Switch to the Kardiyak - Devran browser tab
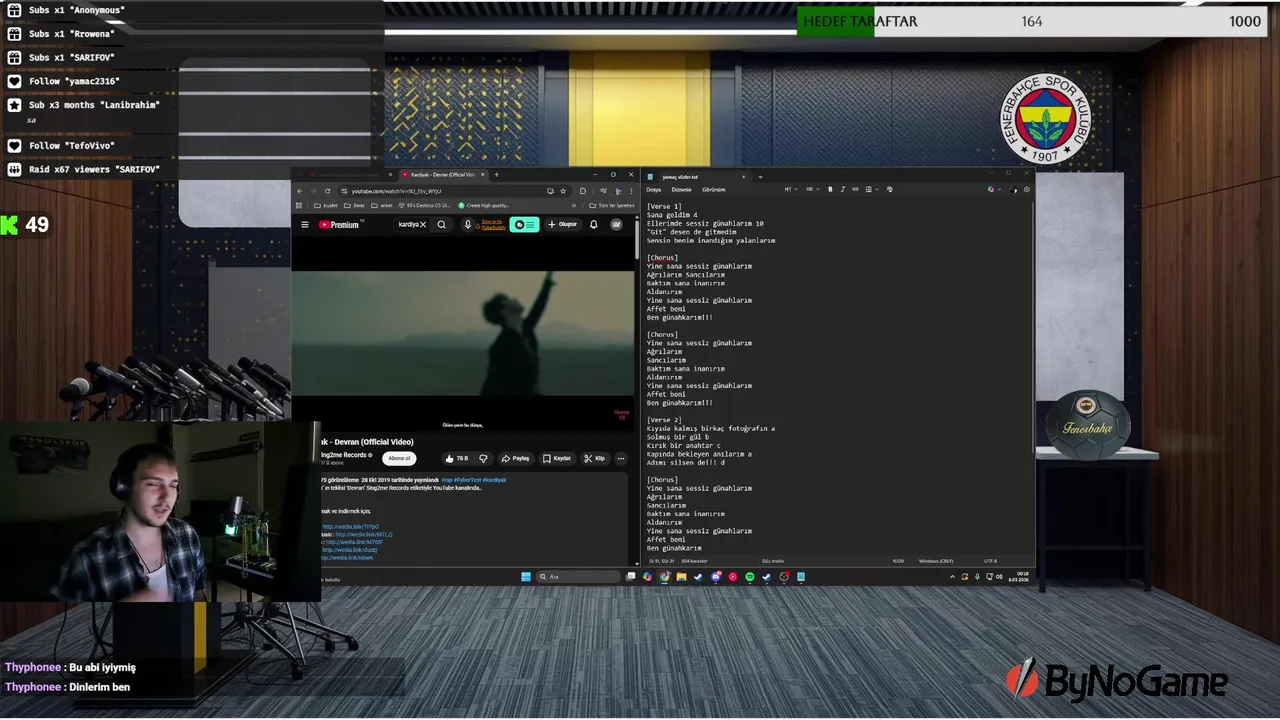 pyautogui.click(x=443, y=175)
